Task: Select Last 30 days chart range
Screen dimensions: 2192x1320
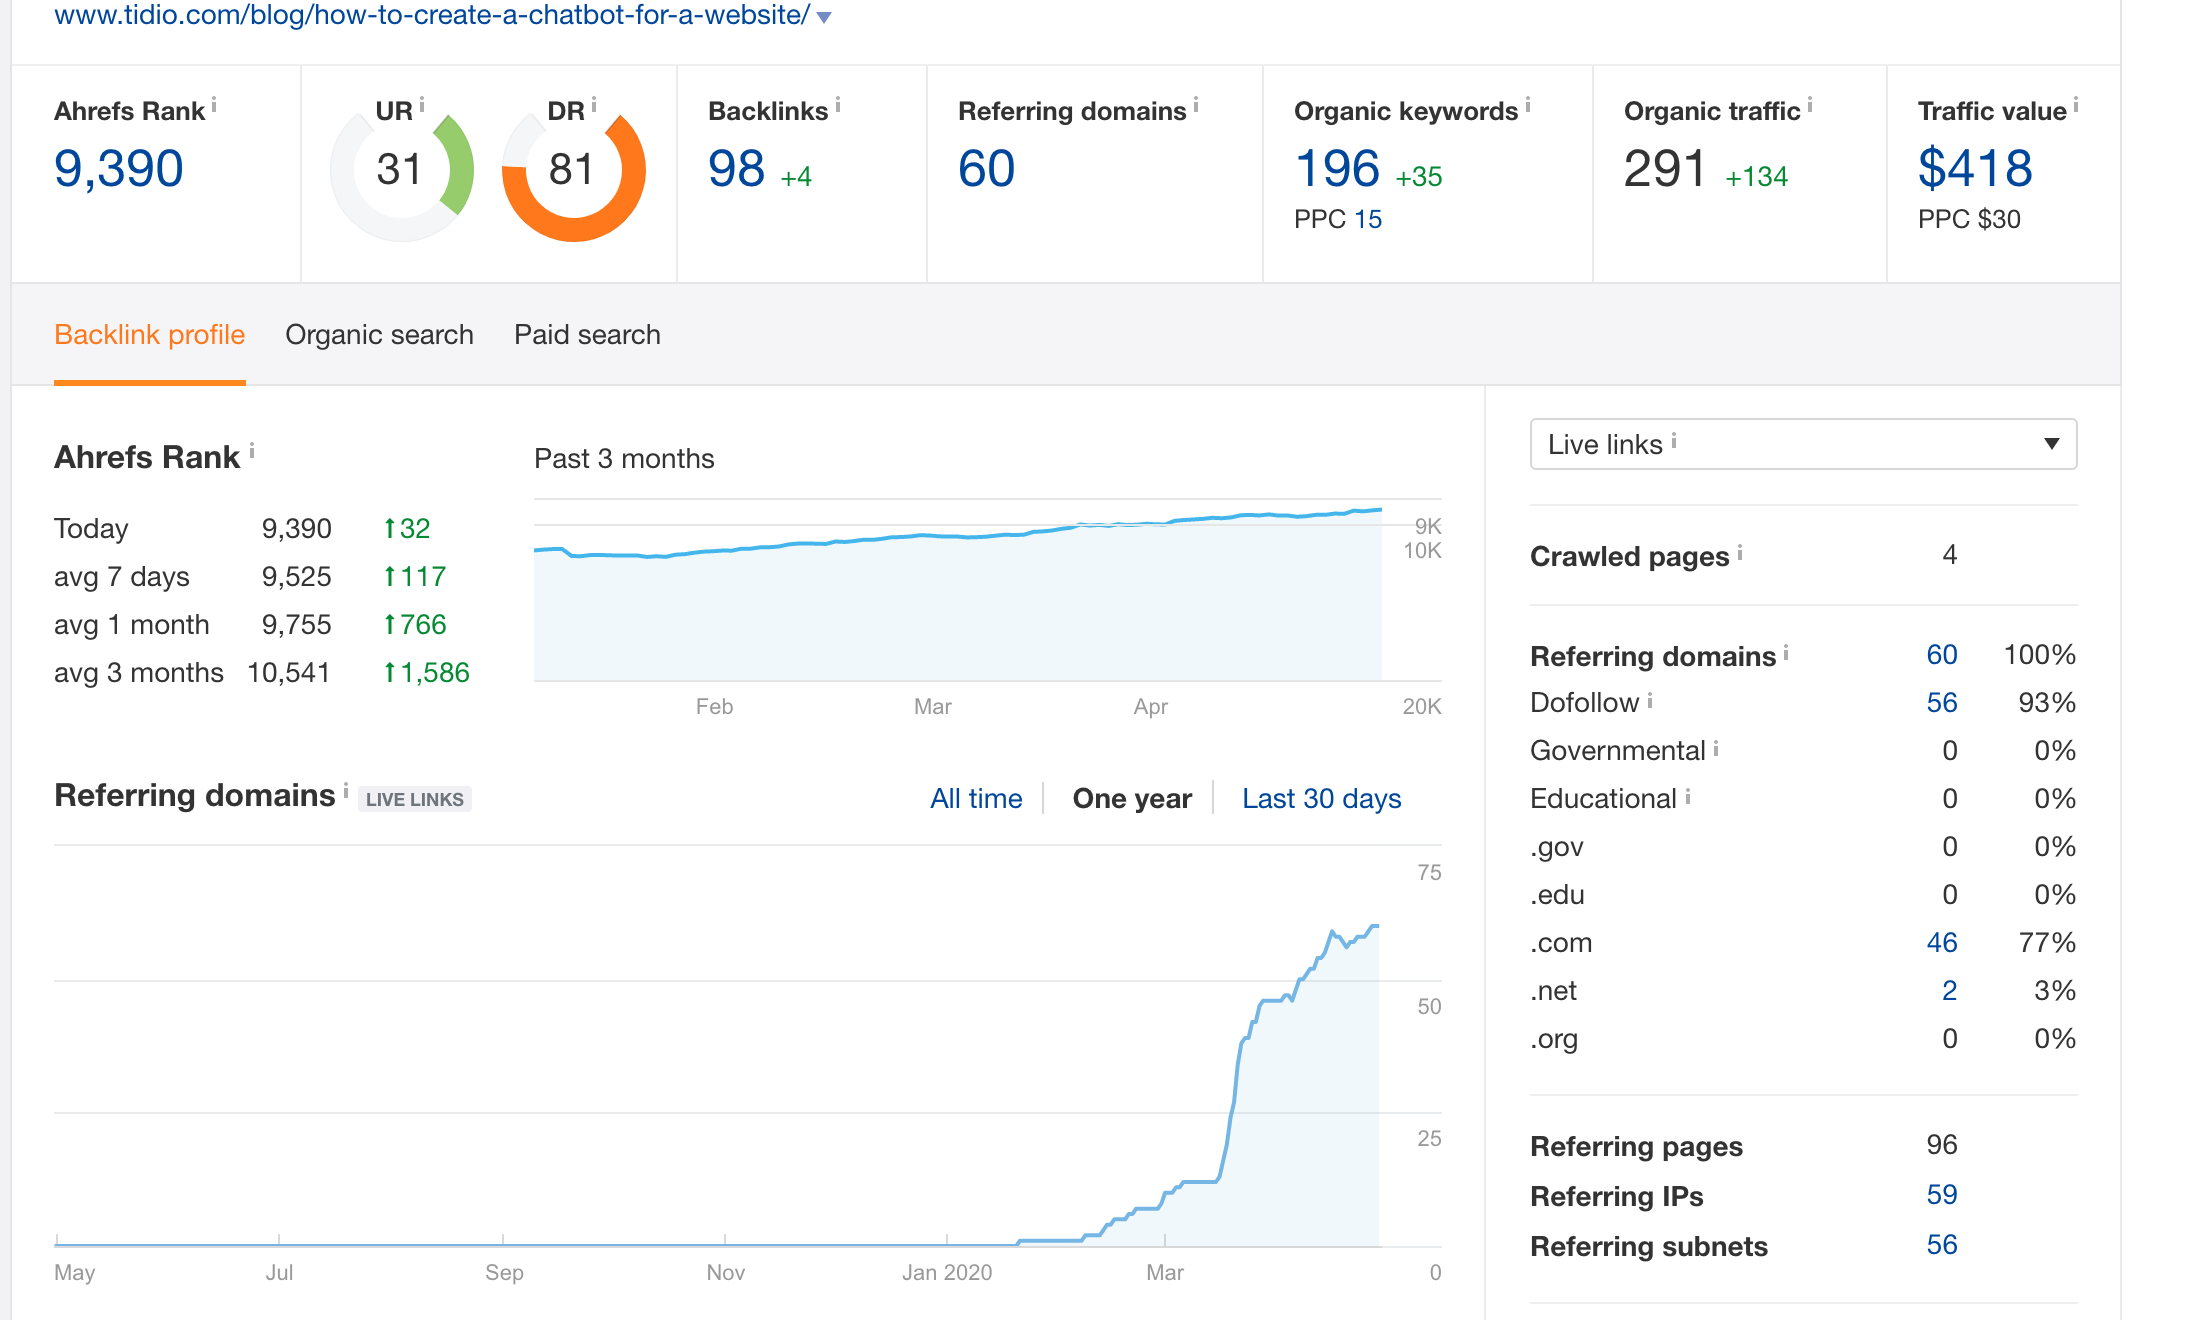Action: [1321, 798]
